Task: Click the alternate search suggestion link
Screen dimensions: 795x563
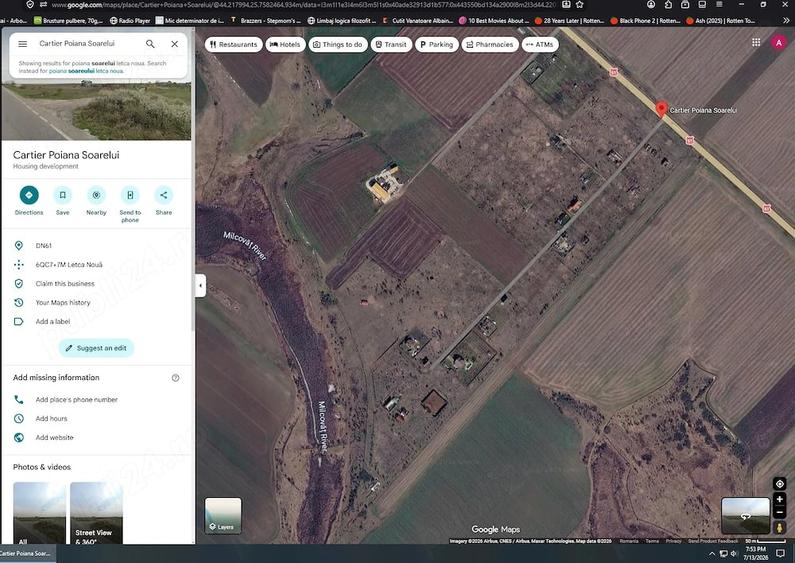Action: click(86, 71)
